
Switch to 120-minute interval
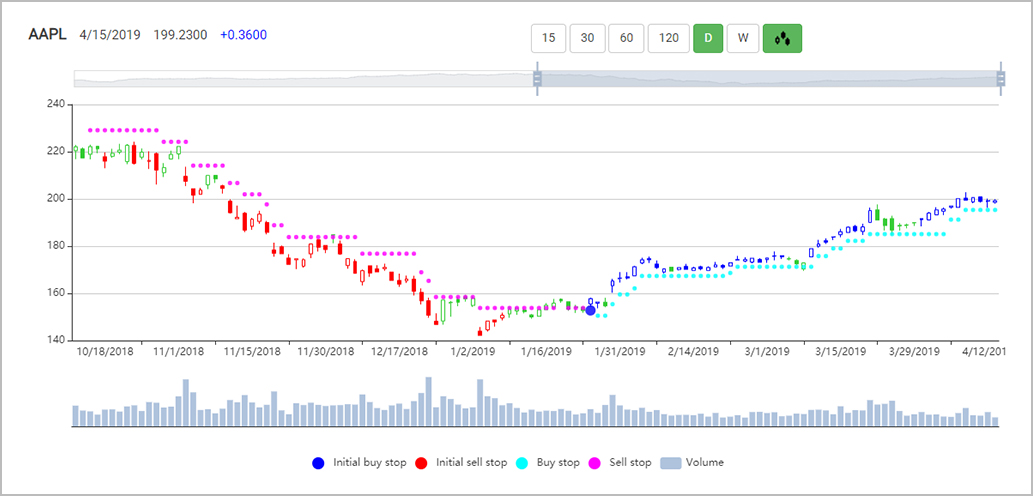(669, 39)
